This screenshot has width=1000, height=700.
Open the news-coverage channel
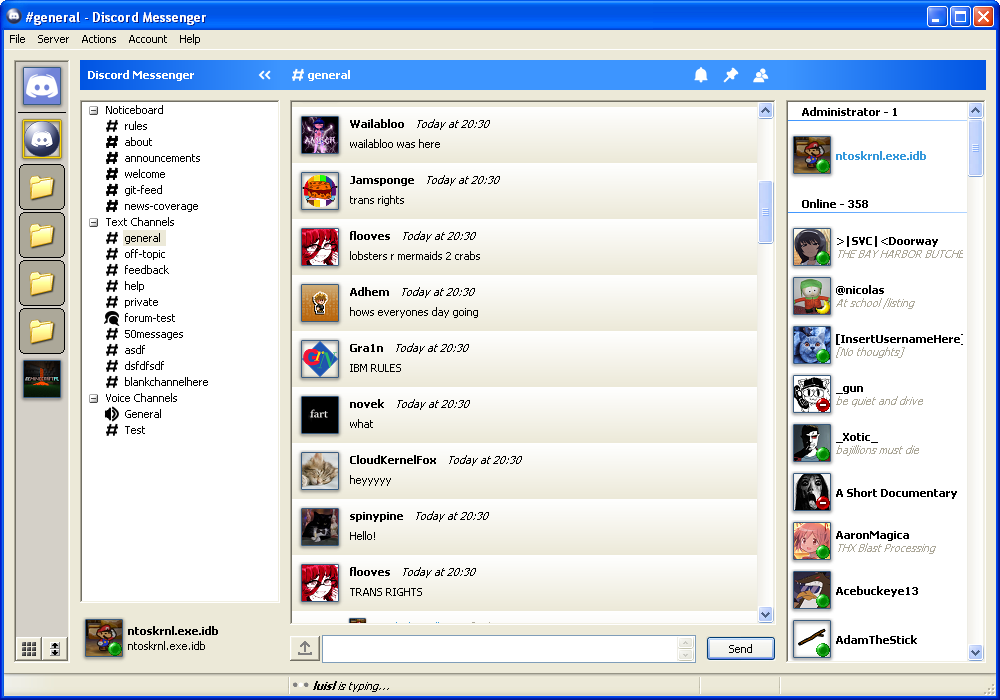click(x=161, y=206)
